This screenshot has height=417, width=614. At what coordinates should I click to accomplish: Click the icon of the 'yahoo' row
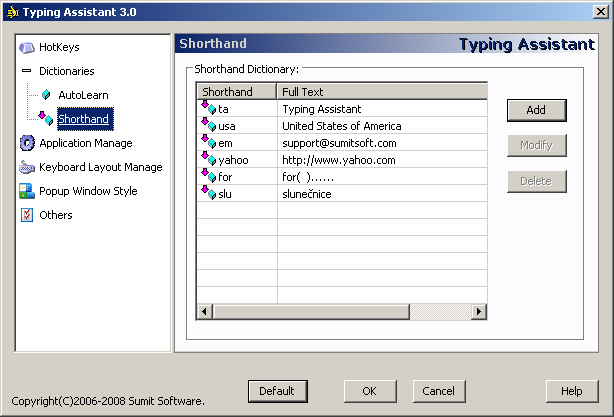click(209, 159)
